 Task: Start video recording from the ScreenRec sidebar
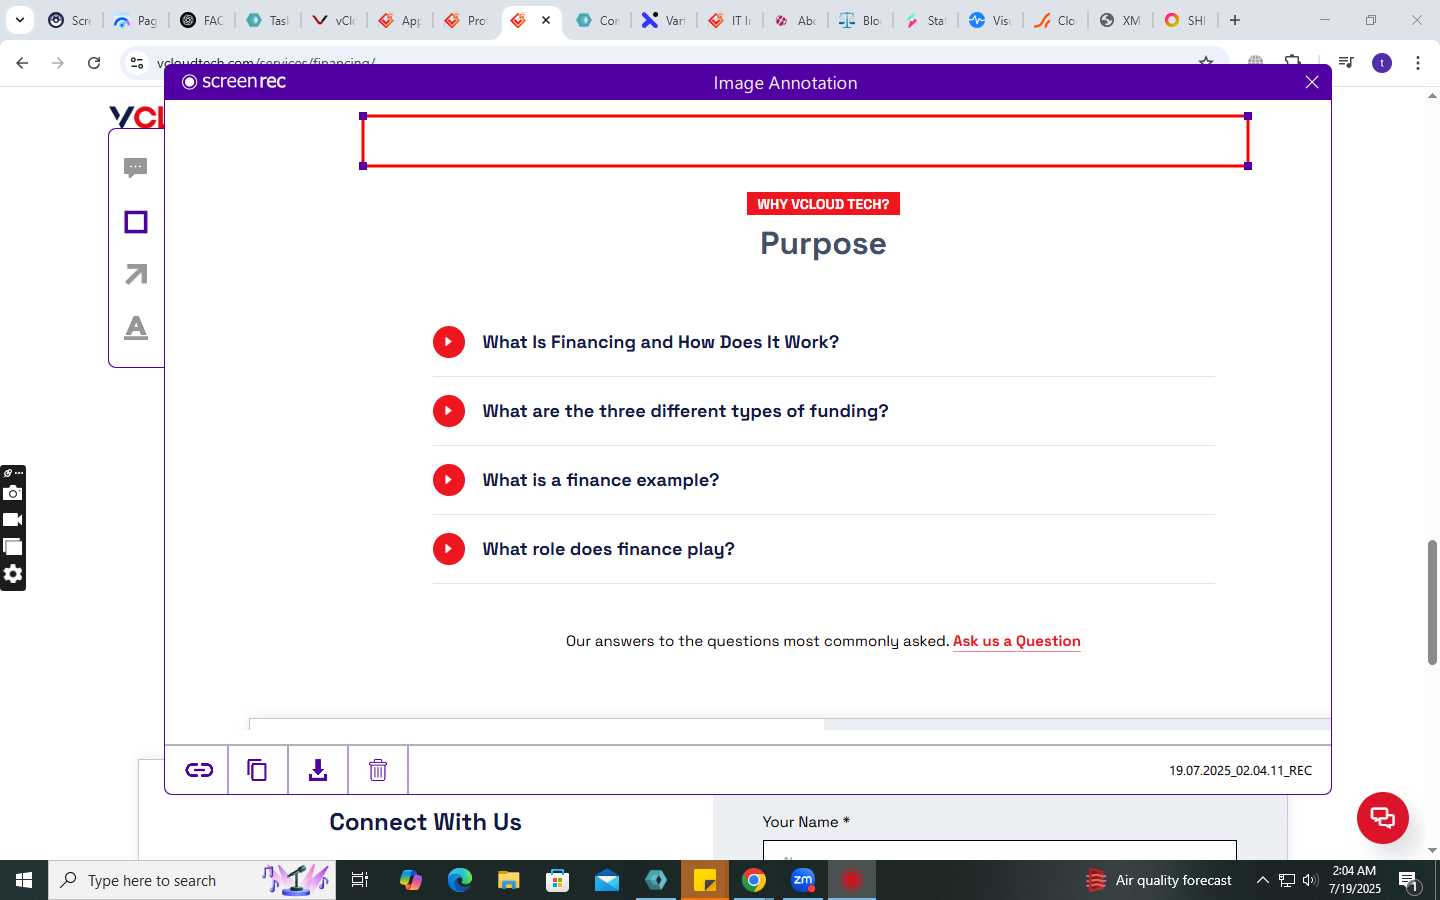13,520
